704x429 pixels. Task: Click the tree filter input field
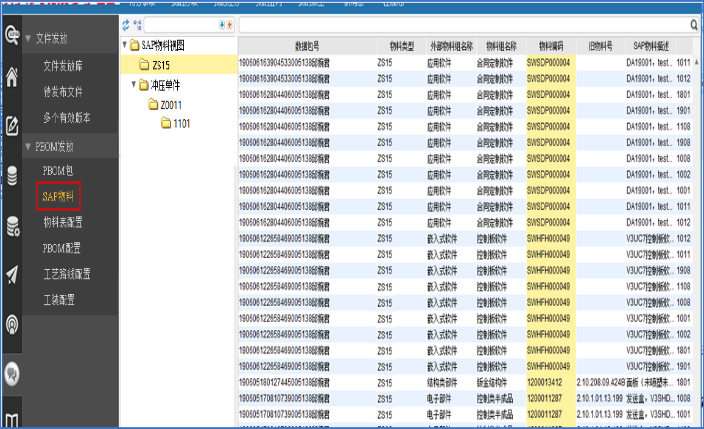click(x=178, y=23)
